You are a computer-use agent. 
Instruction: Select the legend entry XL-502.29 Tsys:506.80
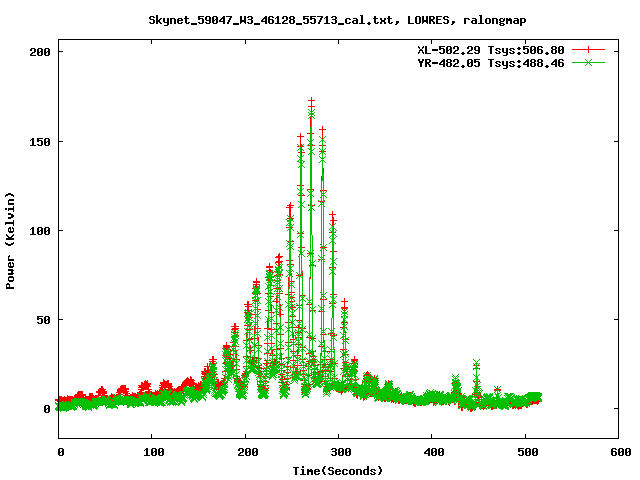(x=491, y=50)
